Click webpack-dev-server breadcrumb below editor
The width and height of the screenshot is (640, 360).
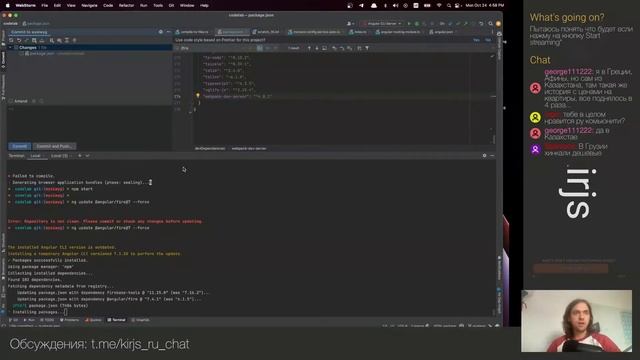click(x=249, y=149)
